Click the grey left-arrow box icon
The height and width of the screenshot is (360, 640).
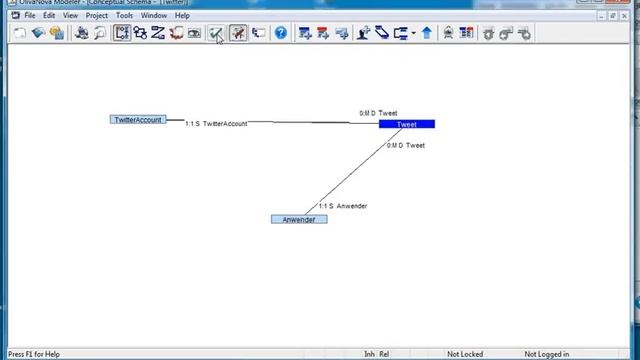click(x=507, y=33)
